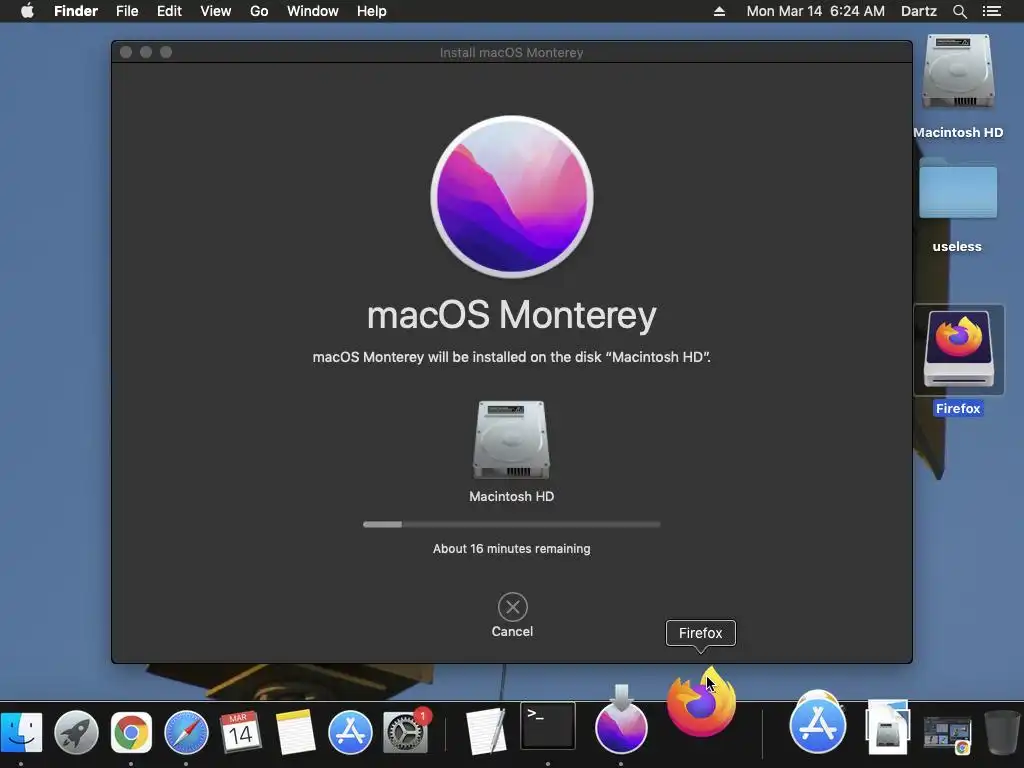Open TextEdit from the Dock
Screen dimensions: 1024x768
(x=486, y=731)
